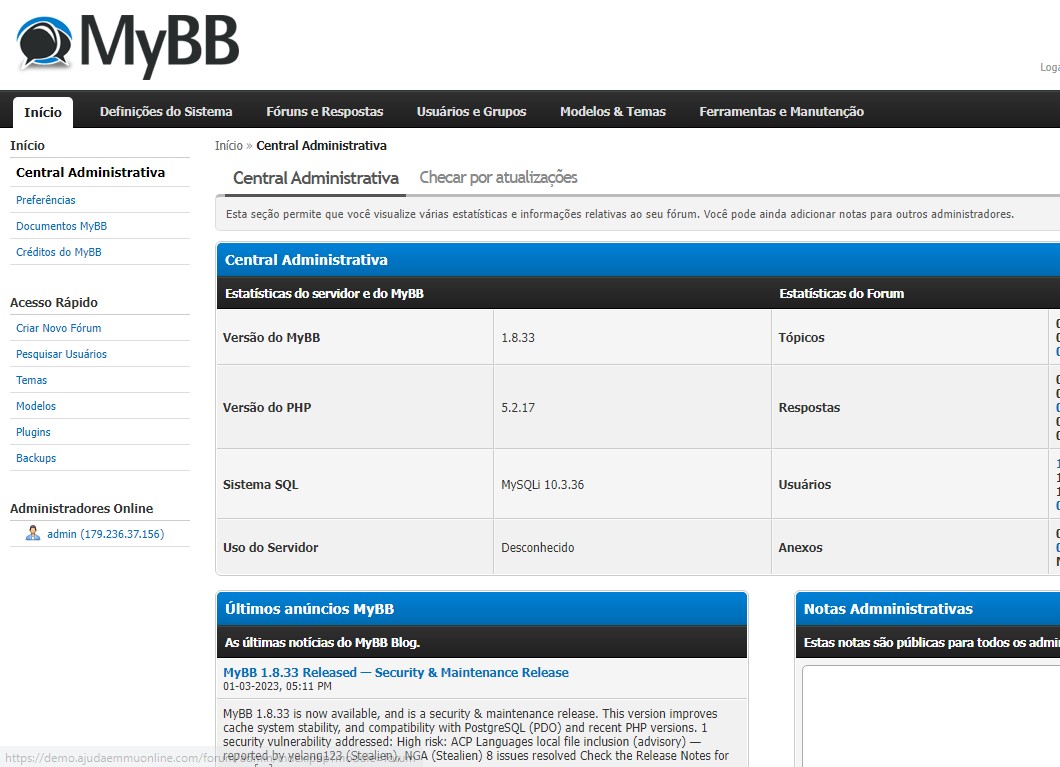Open the MyBB 1.8.33 Released announcement
The height and width of the screenshot is (767, 1060).
coord(395,672)
